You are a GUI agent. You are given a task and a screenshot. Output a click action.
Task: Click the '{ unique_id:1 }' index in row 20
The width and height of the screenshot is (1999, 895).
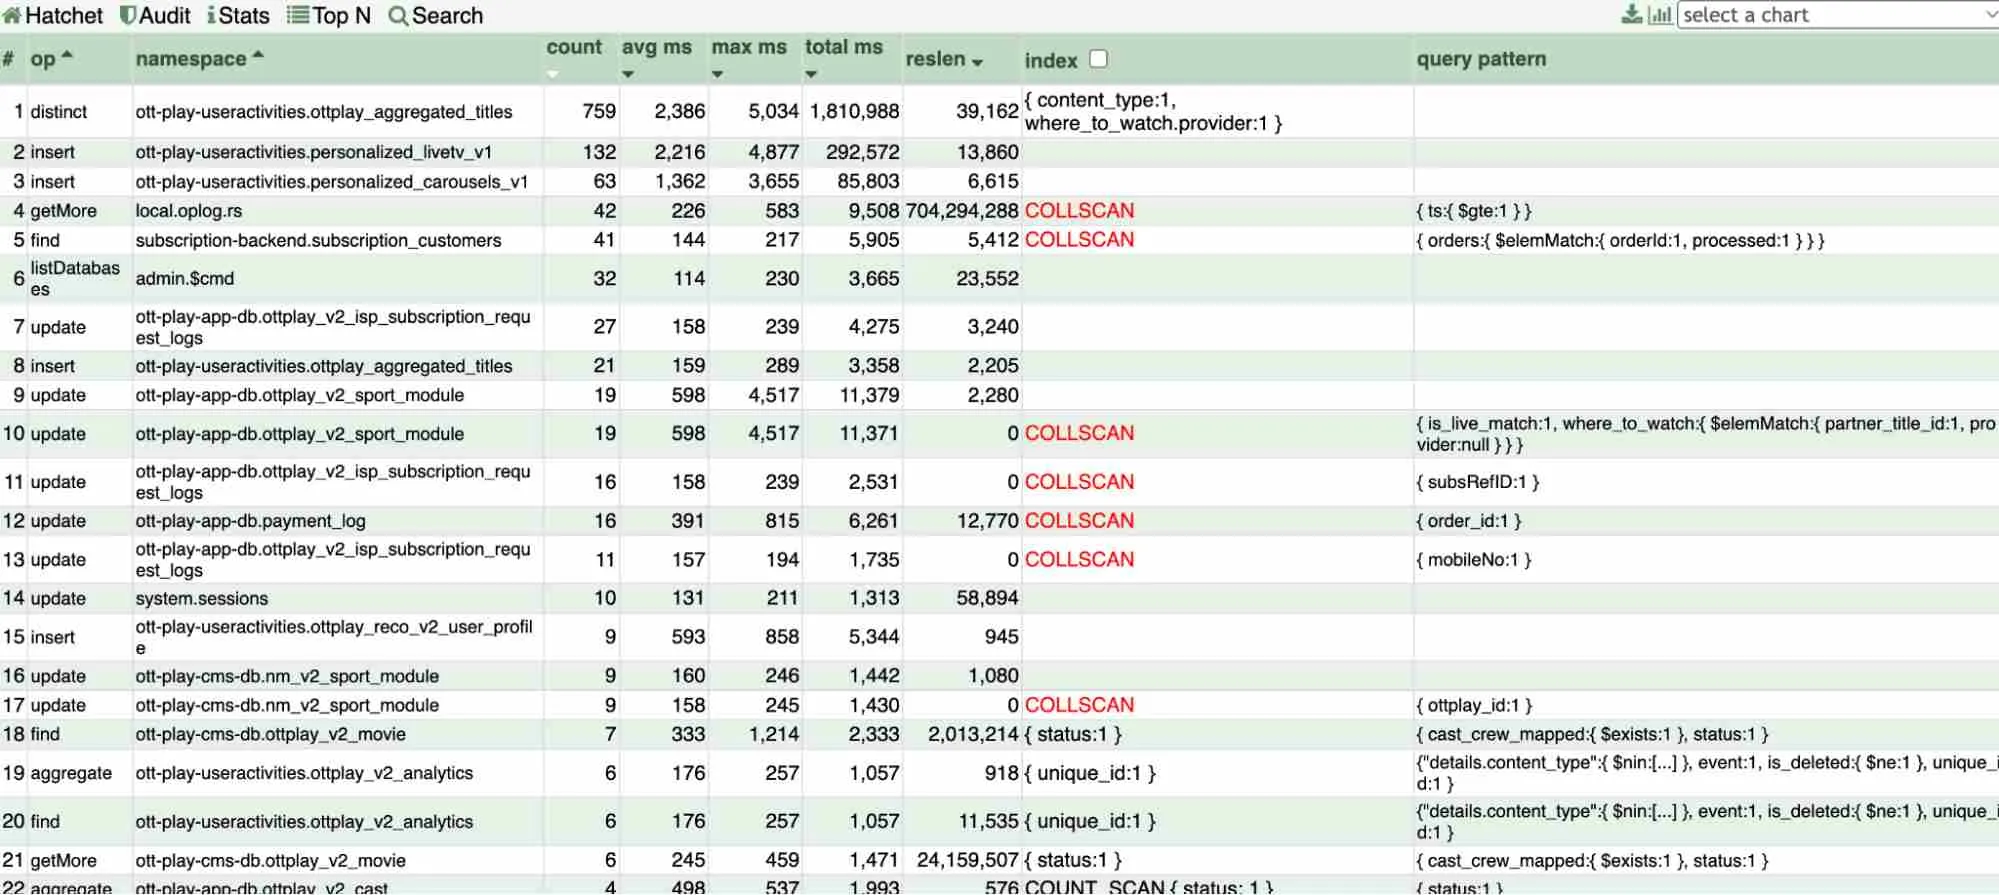click(1090, 821)
